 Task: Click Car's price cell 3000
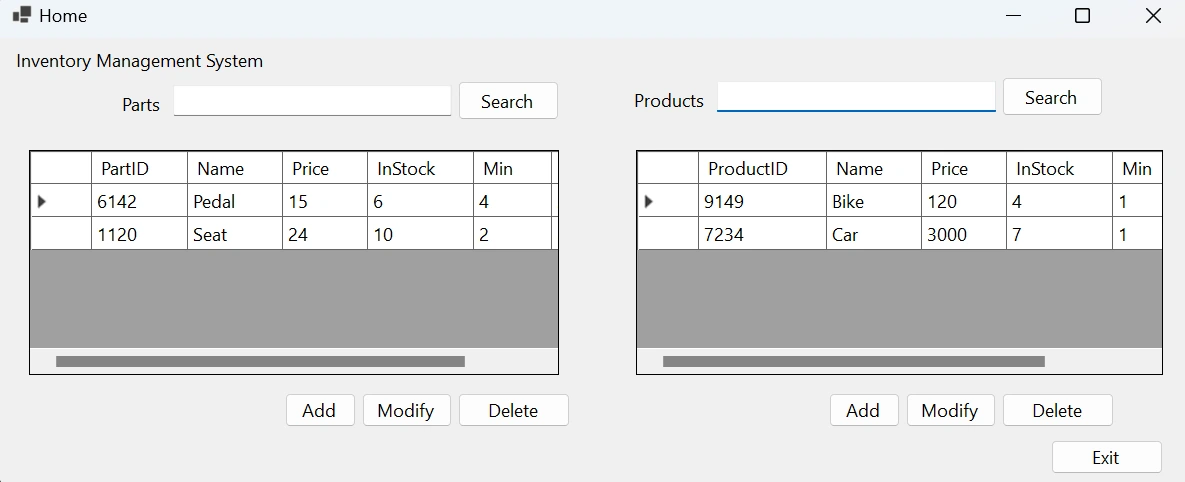point(964,233)
